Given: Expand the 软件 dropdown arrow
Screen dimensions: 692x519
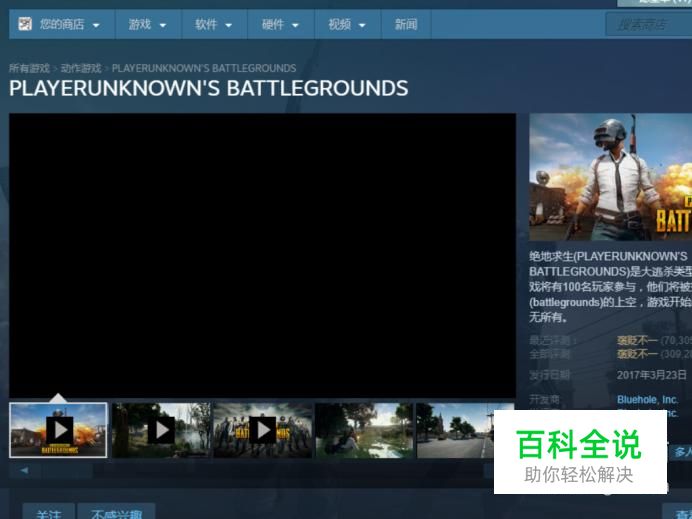Looking at the screenshot, I should click(x=229, y=25).
